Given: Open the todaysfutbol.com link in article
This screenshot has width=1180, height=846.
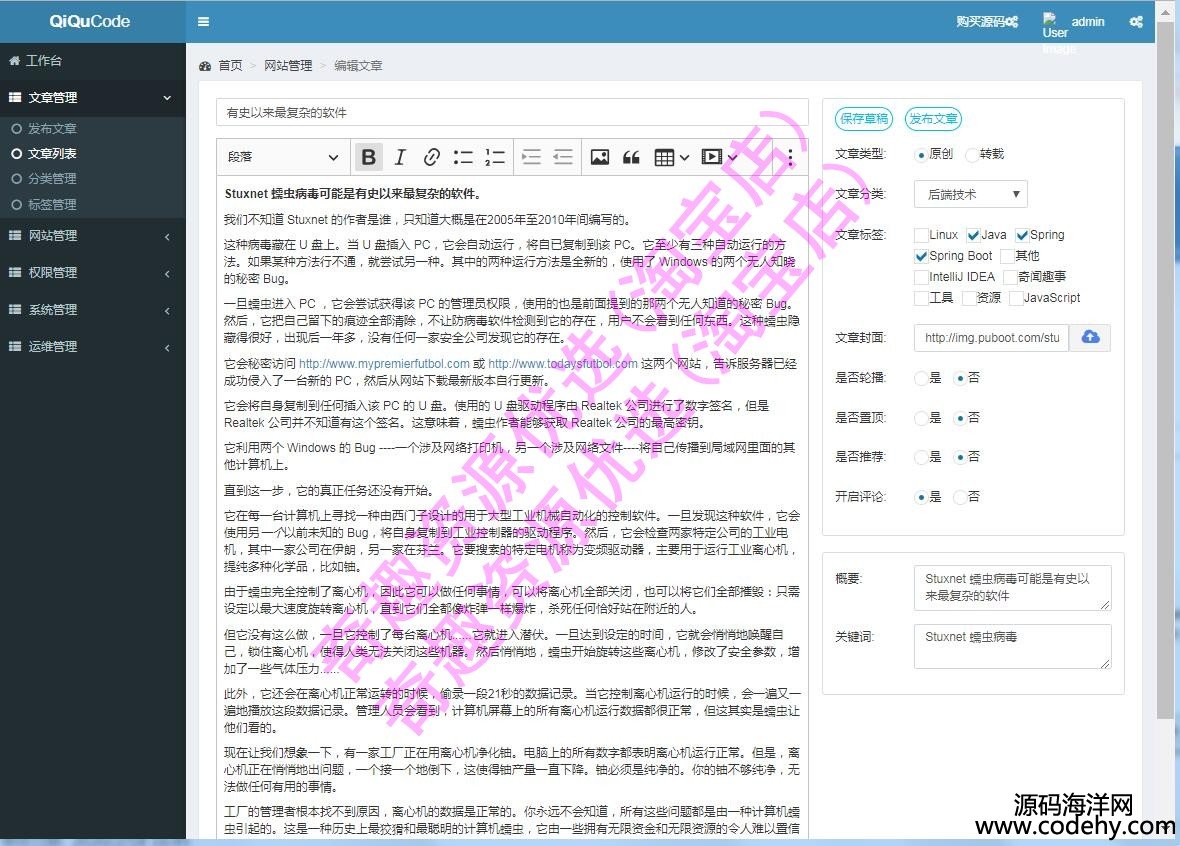Looking at the screenshot, I should (x=563, y=364).
